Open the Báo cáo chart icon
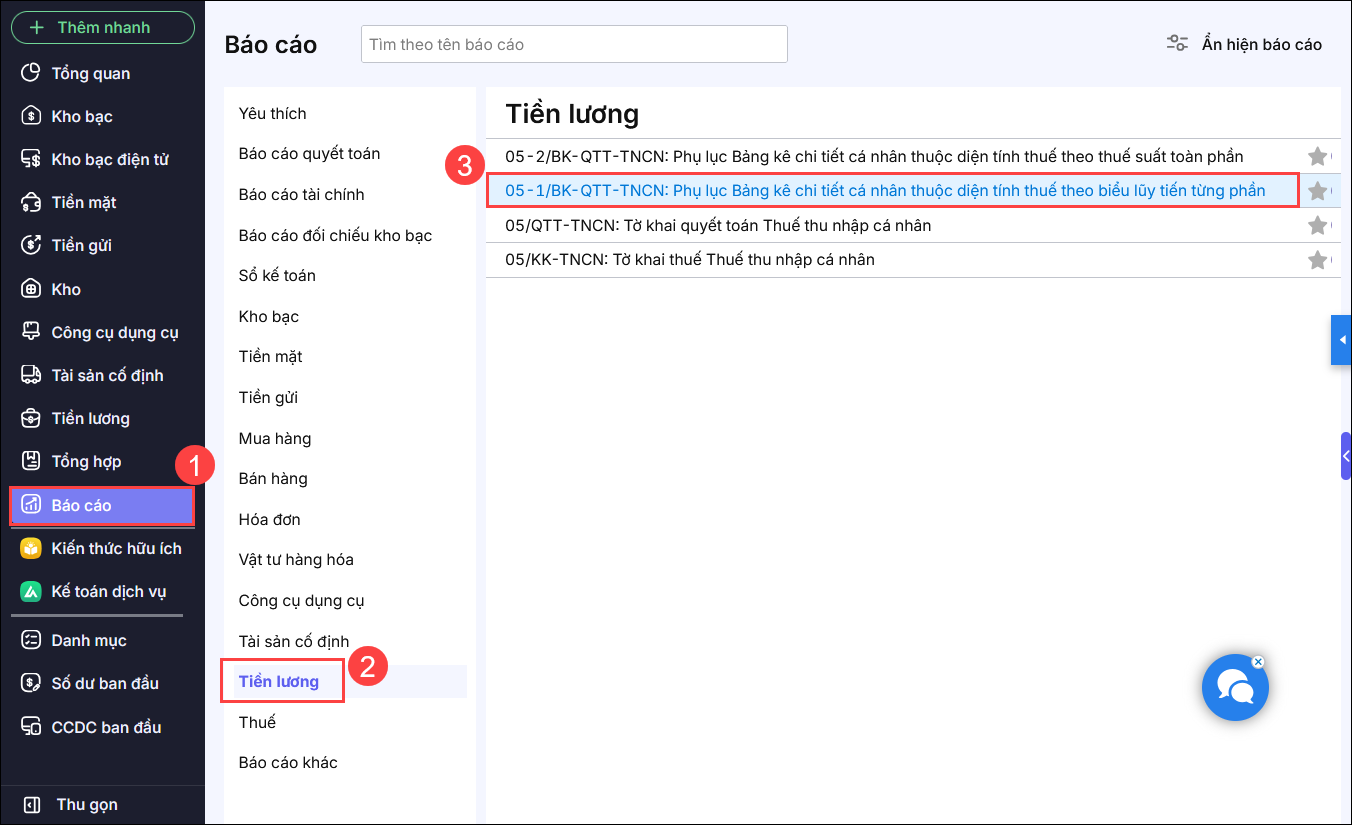Viewport: 1352px width, 825px height. pyautogui.click(x=32, y=505)
